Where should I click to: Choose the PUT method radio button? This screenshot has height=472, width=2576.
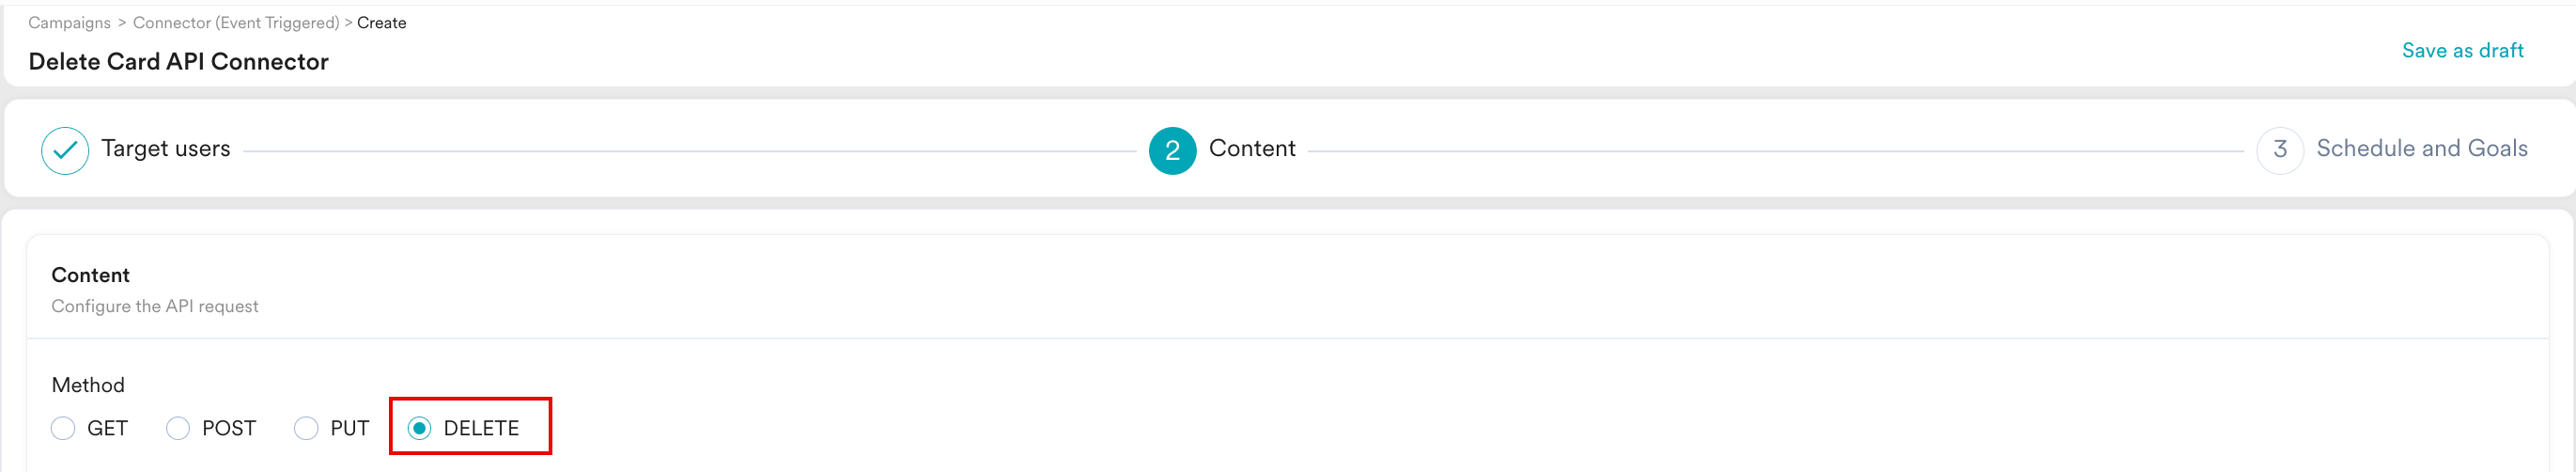pos(306,428)
